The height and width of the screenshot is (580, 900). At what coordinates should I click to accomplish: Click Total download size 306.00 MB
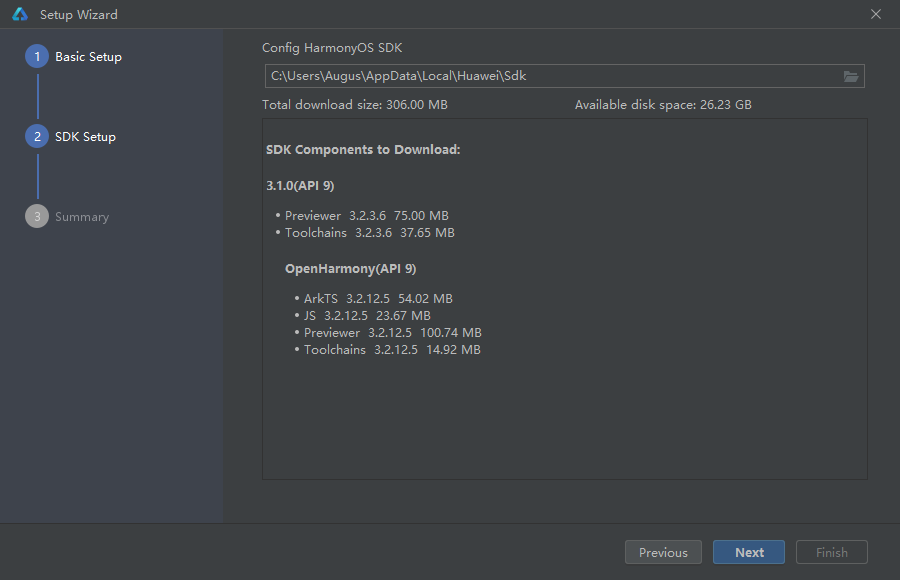355,105
